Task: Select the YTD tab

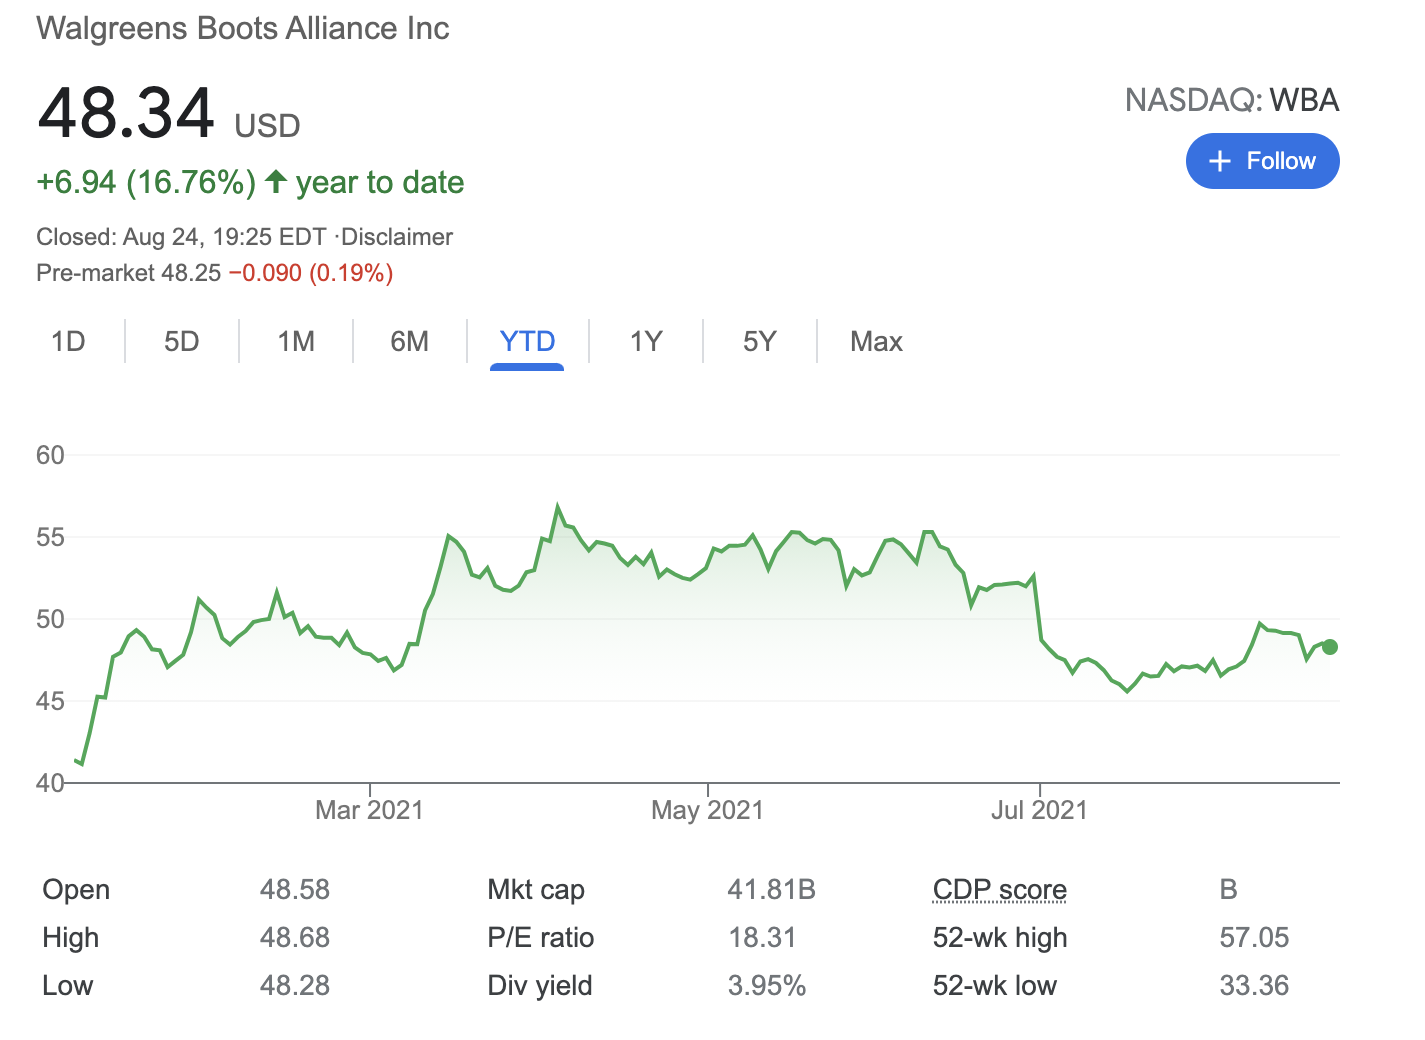Action: 527,342
